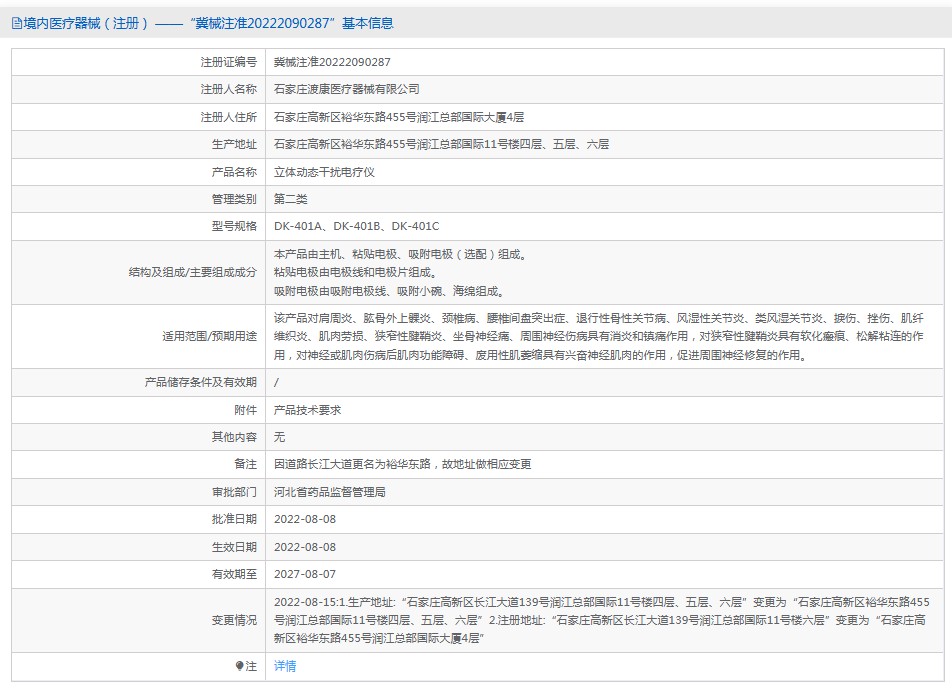Select registration number 冀械注准20222090287 in table
The width and height of the screenshot is (952, 690).
[x=332, y=62]
